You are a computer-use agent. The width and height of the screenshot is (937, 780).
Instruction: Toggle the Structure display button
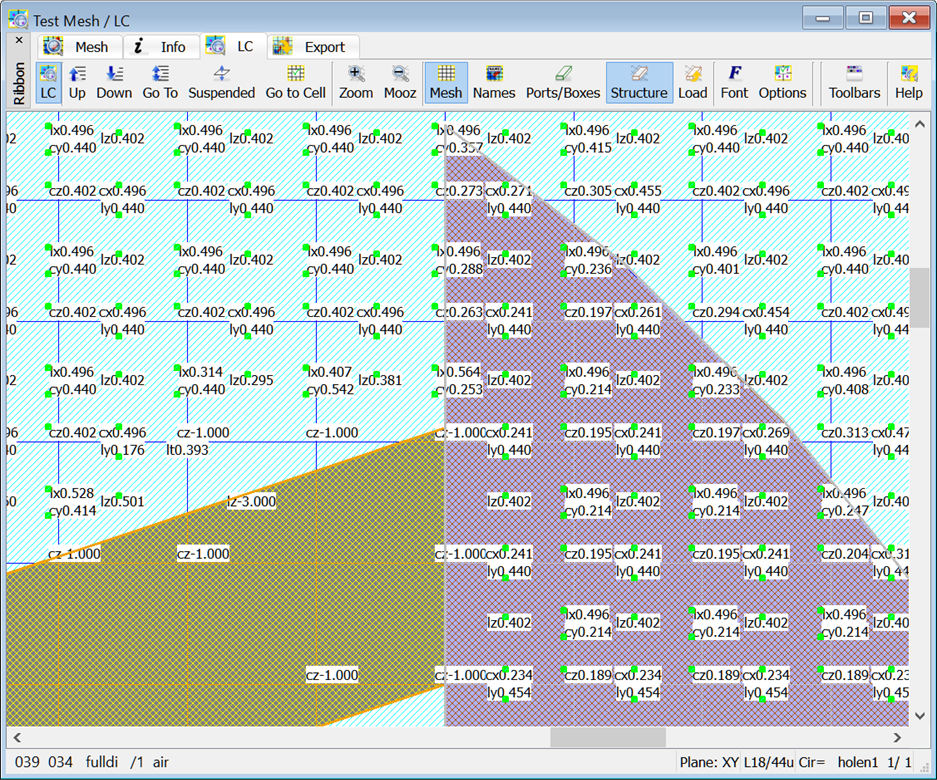[x=639, y=82]
